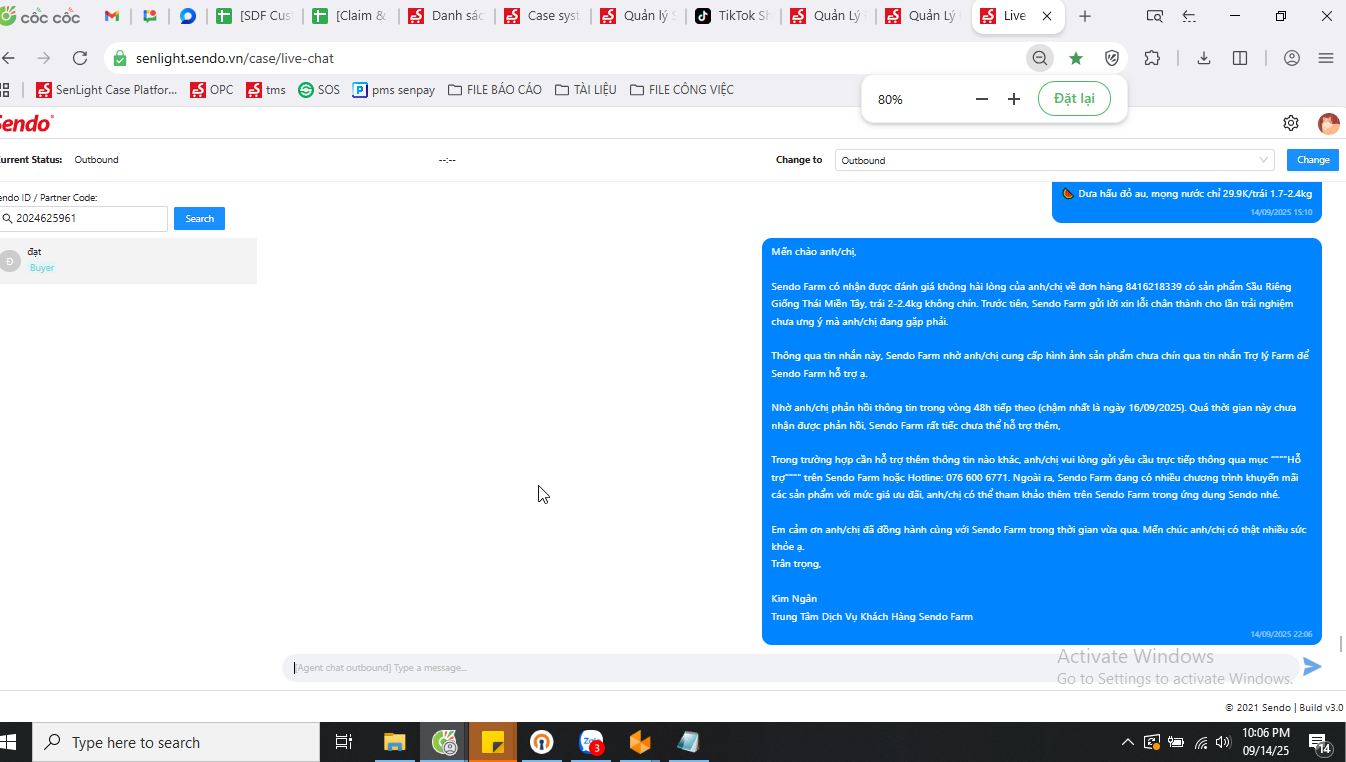The height and width of the screenshot is (762, 1346).
Task: Switch to the Danh sác tab
Action: click(x=447, y=16)
